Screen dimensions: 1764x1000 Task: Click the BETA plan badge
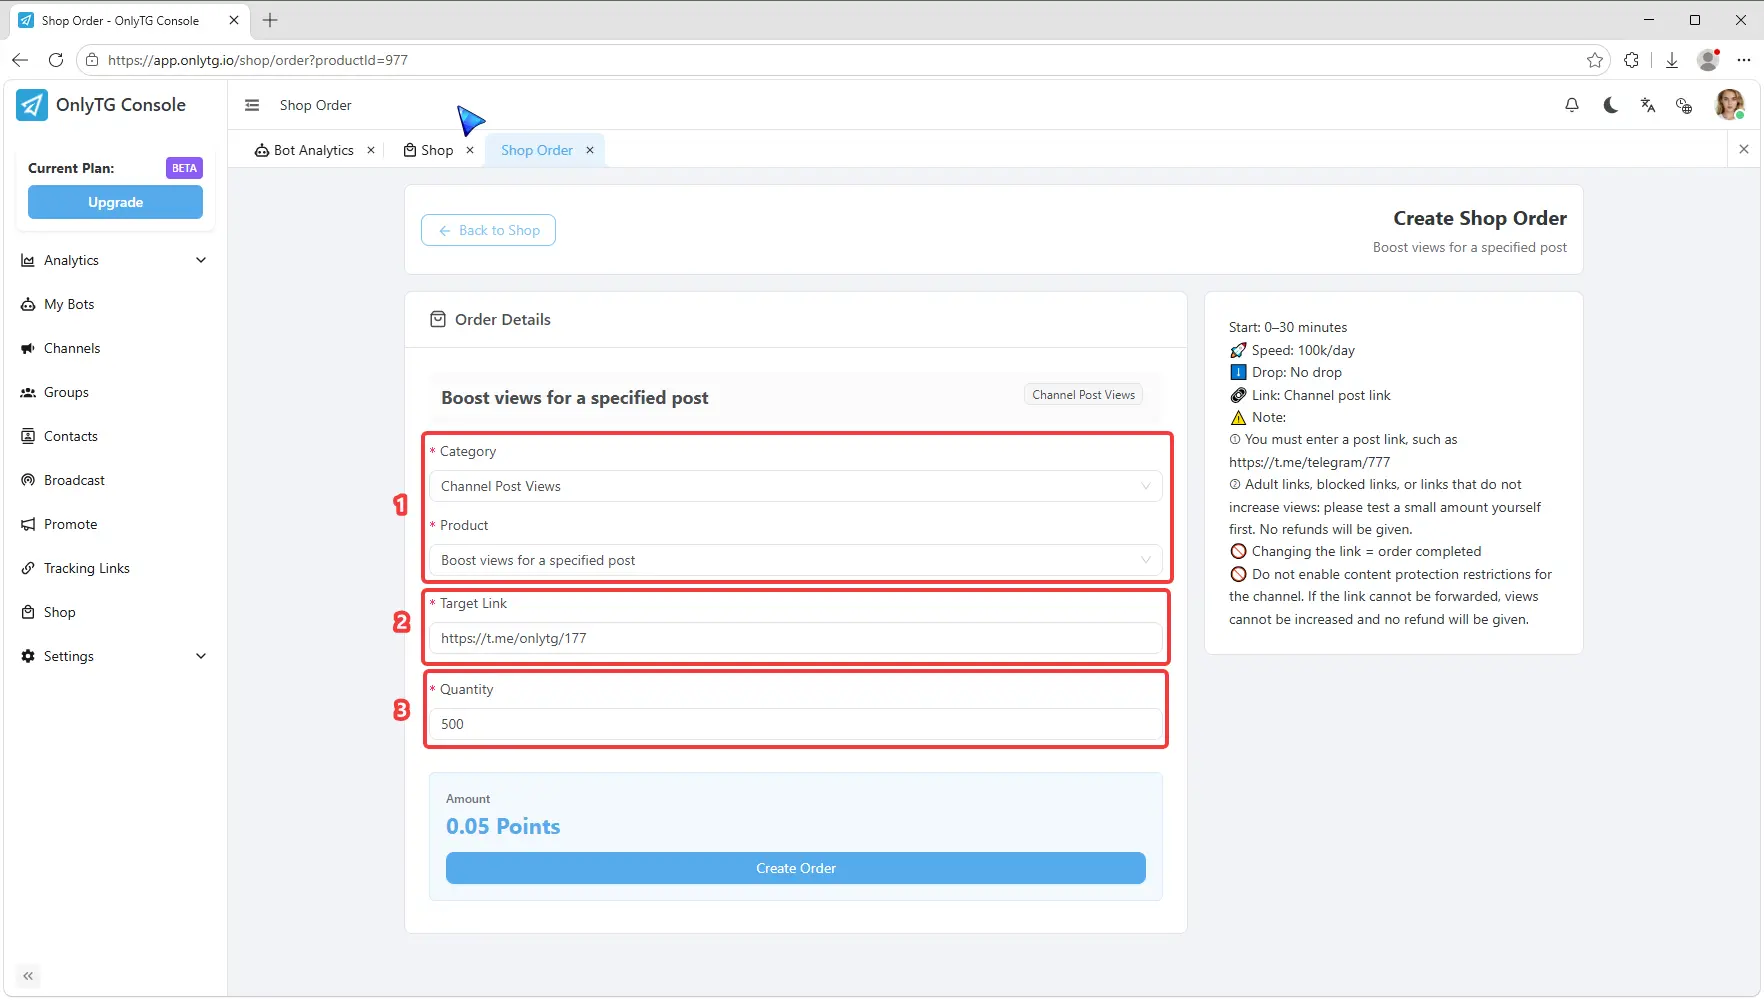coord(184,168)
